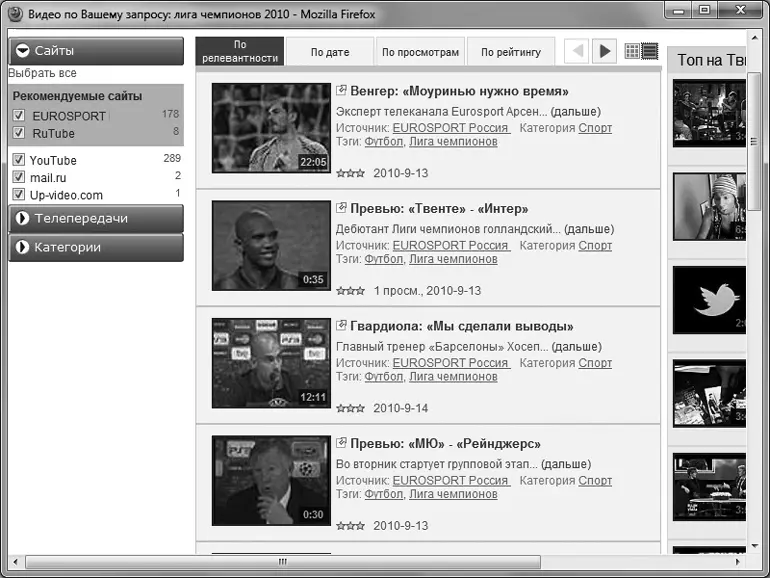Click the Выбрать все link

[x=42, y=73]
